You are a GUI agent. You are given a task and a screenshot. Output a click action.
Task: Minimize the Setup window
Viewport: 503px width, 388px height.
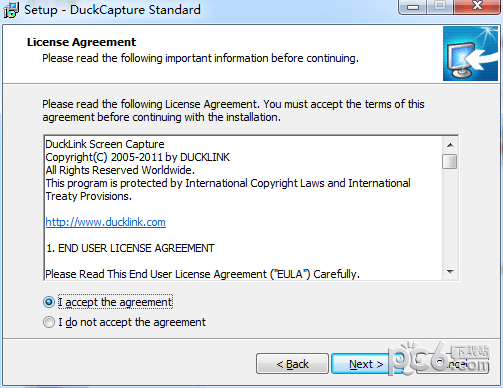413,7
